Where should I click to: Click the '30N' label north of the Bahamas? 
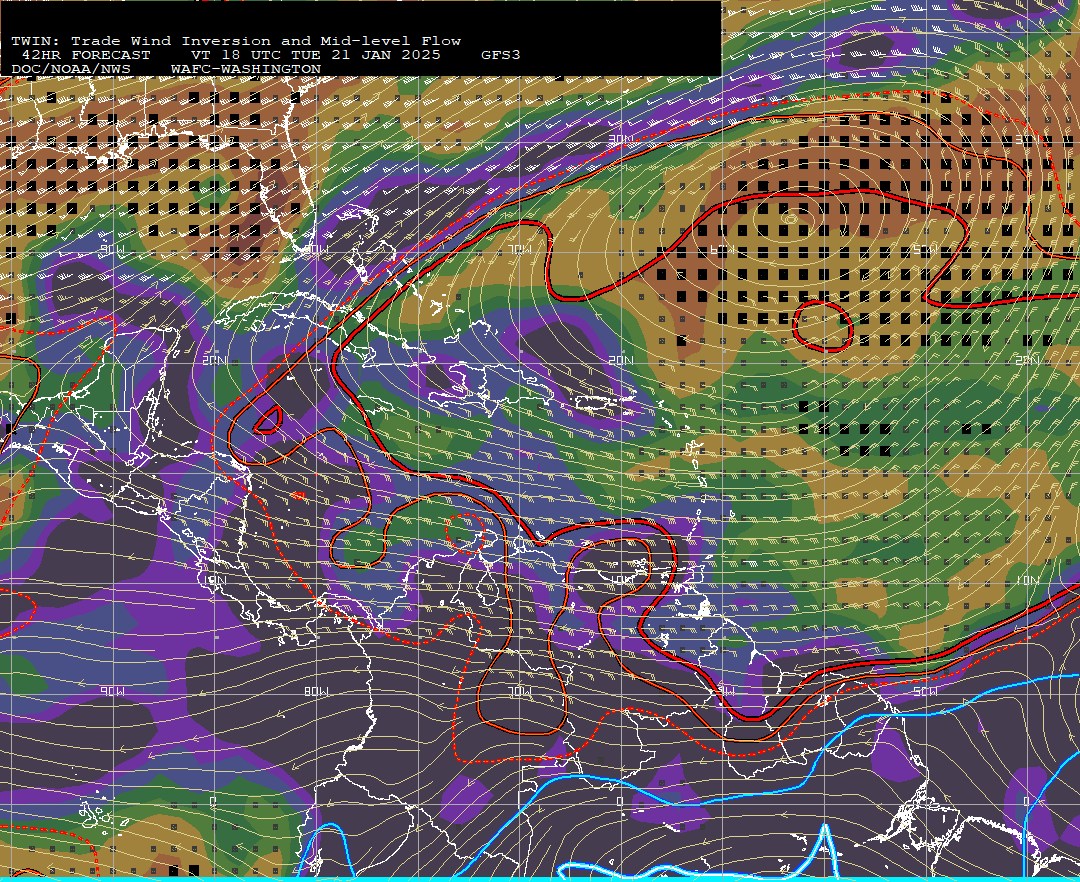pos(621,139)
